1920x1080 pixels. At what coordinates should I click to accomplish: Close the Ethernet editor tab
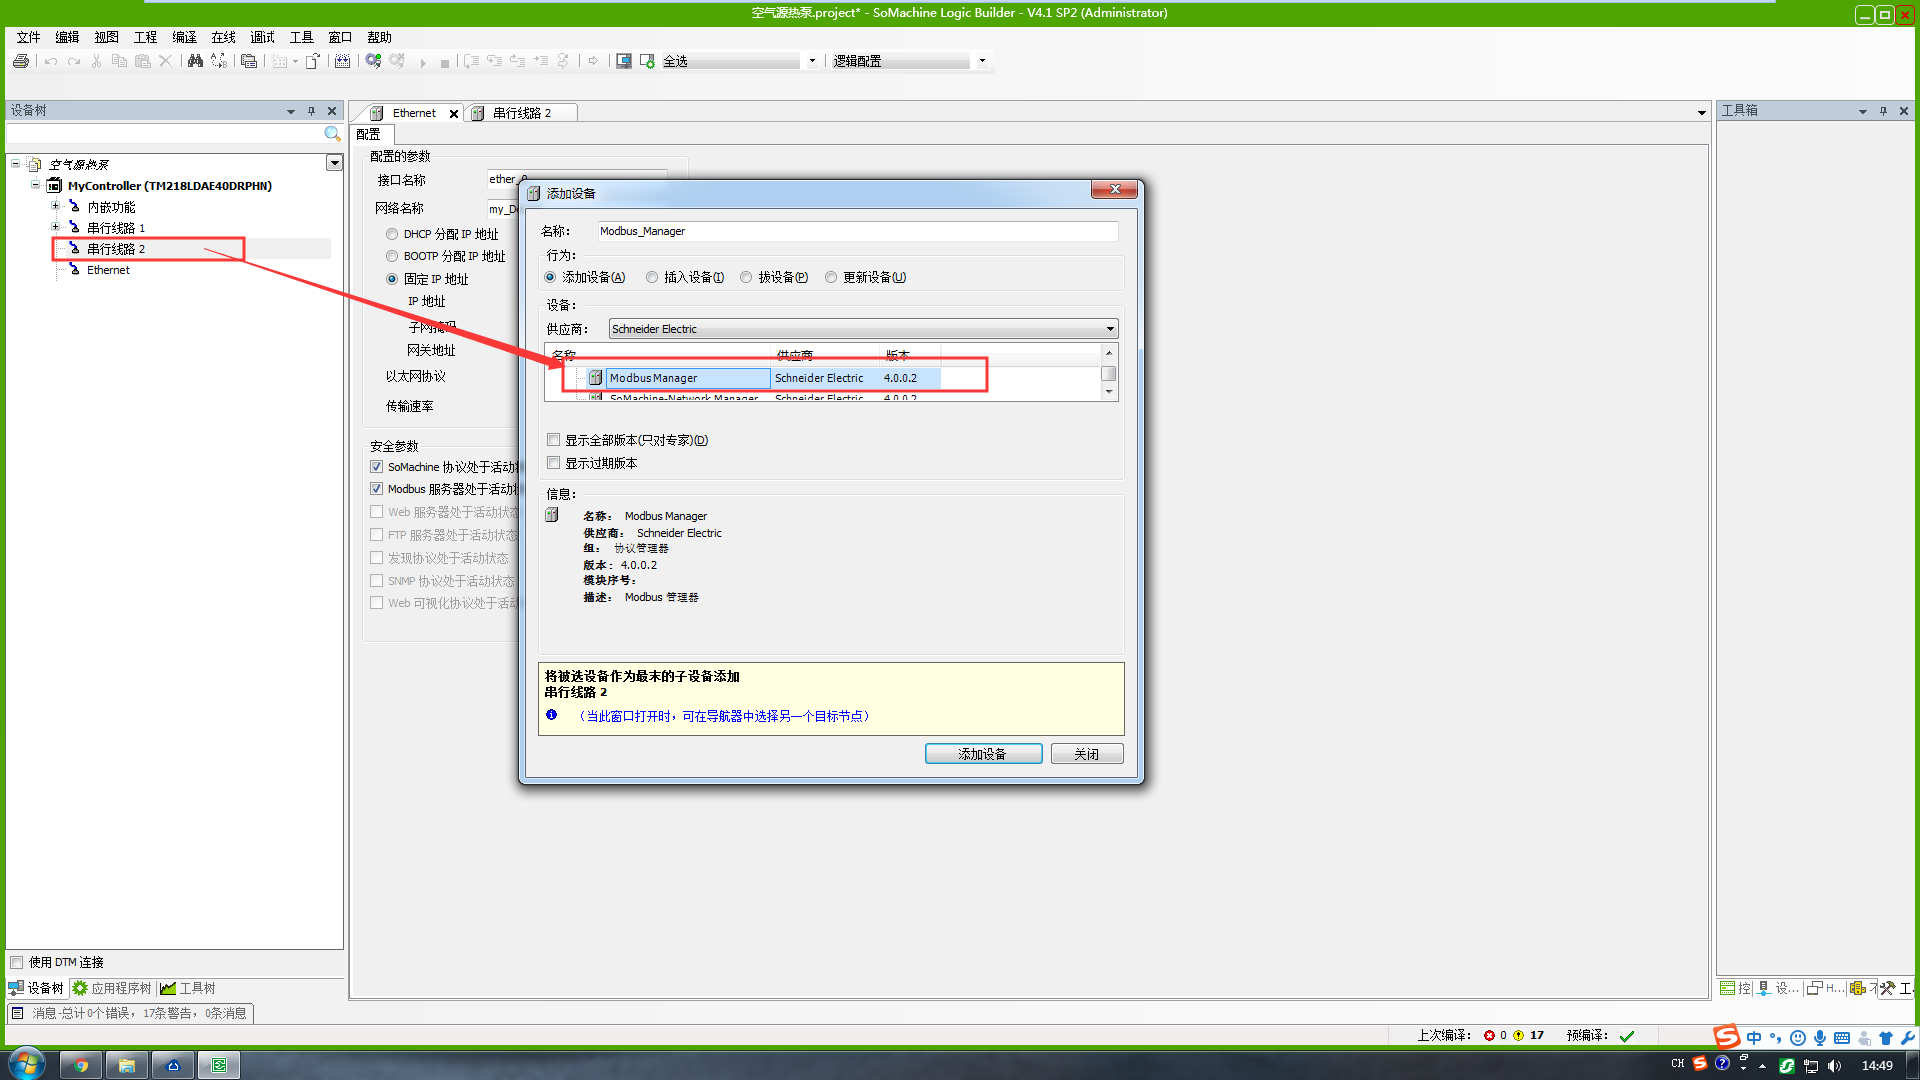point(454,114)
